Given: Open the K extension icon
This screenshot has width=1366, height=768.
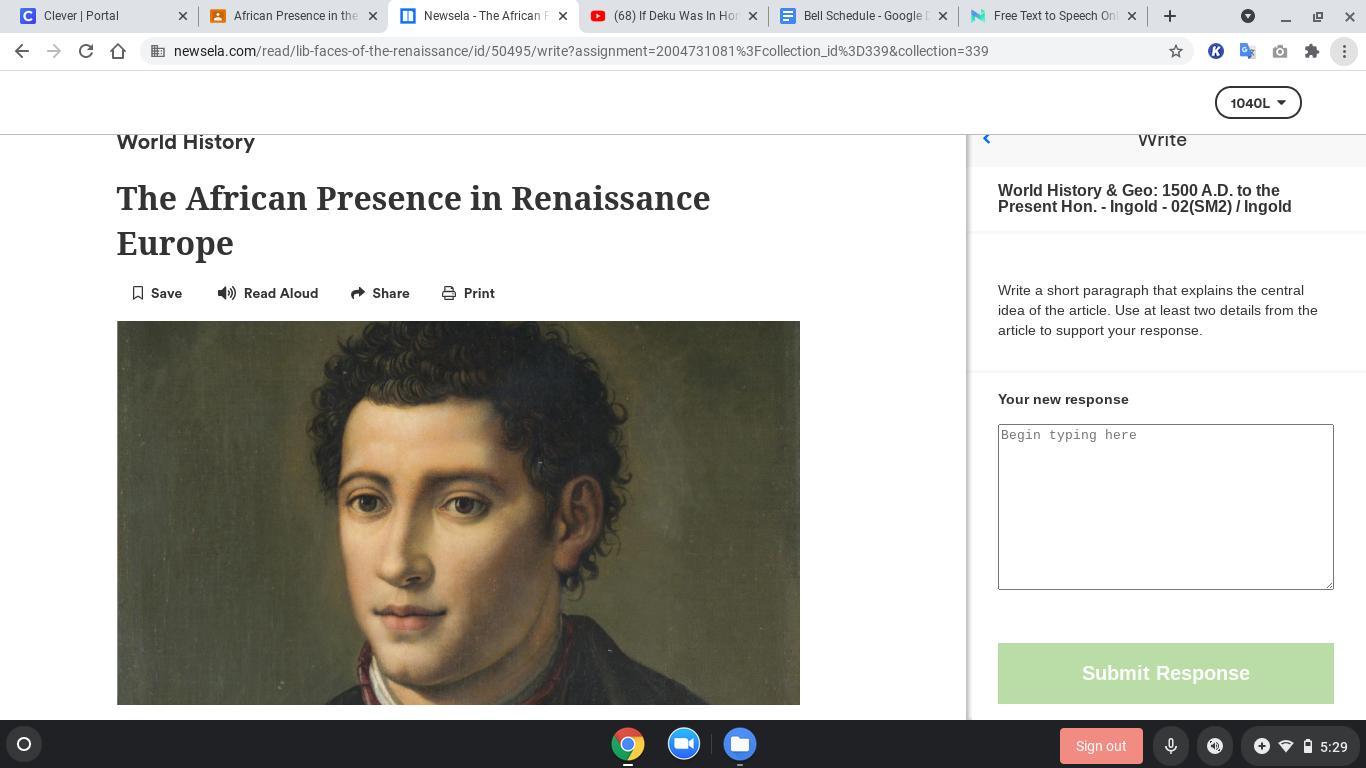Looking at the screenshot, I should tap(1216, 51).
